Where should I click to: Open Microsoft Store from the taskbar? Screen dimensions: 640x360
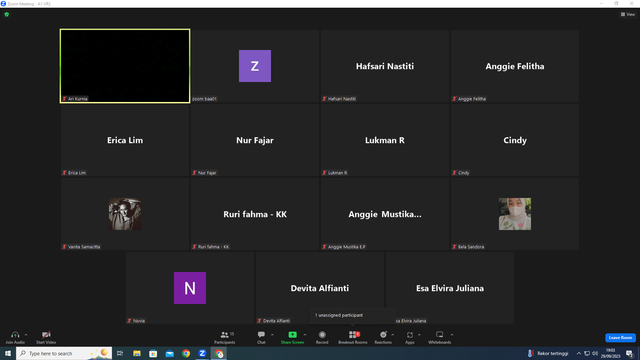tap(153, 353)
